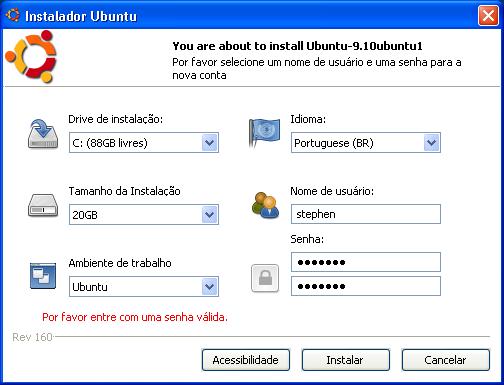Click the 'Instalador Ubuntu' title bar text
Screen dimensions: 504x385
[x=81, y=16]
